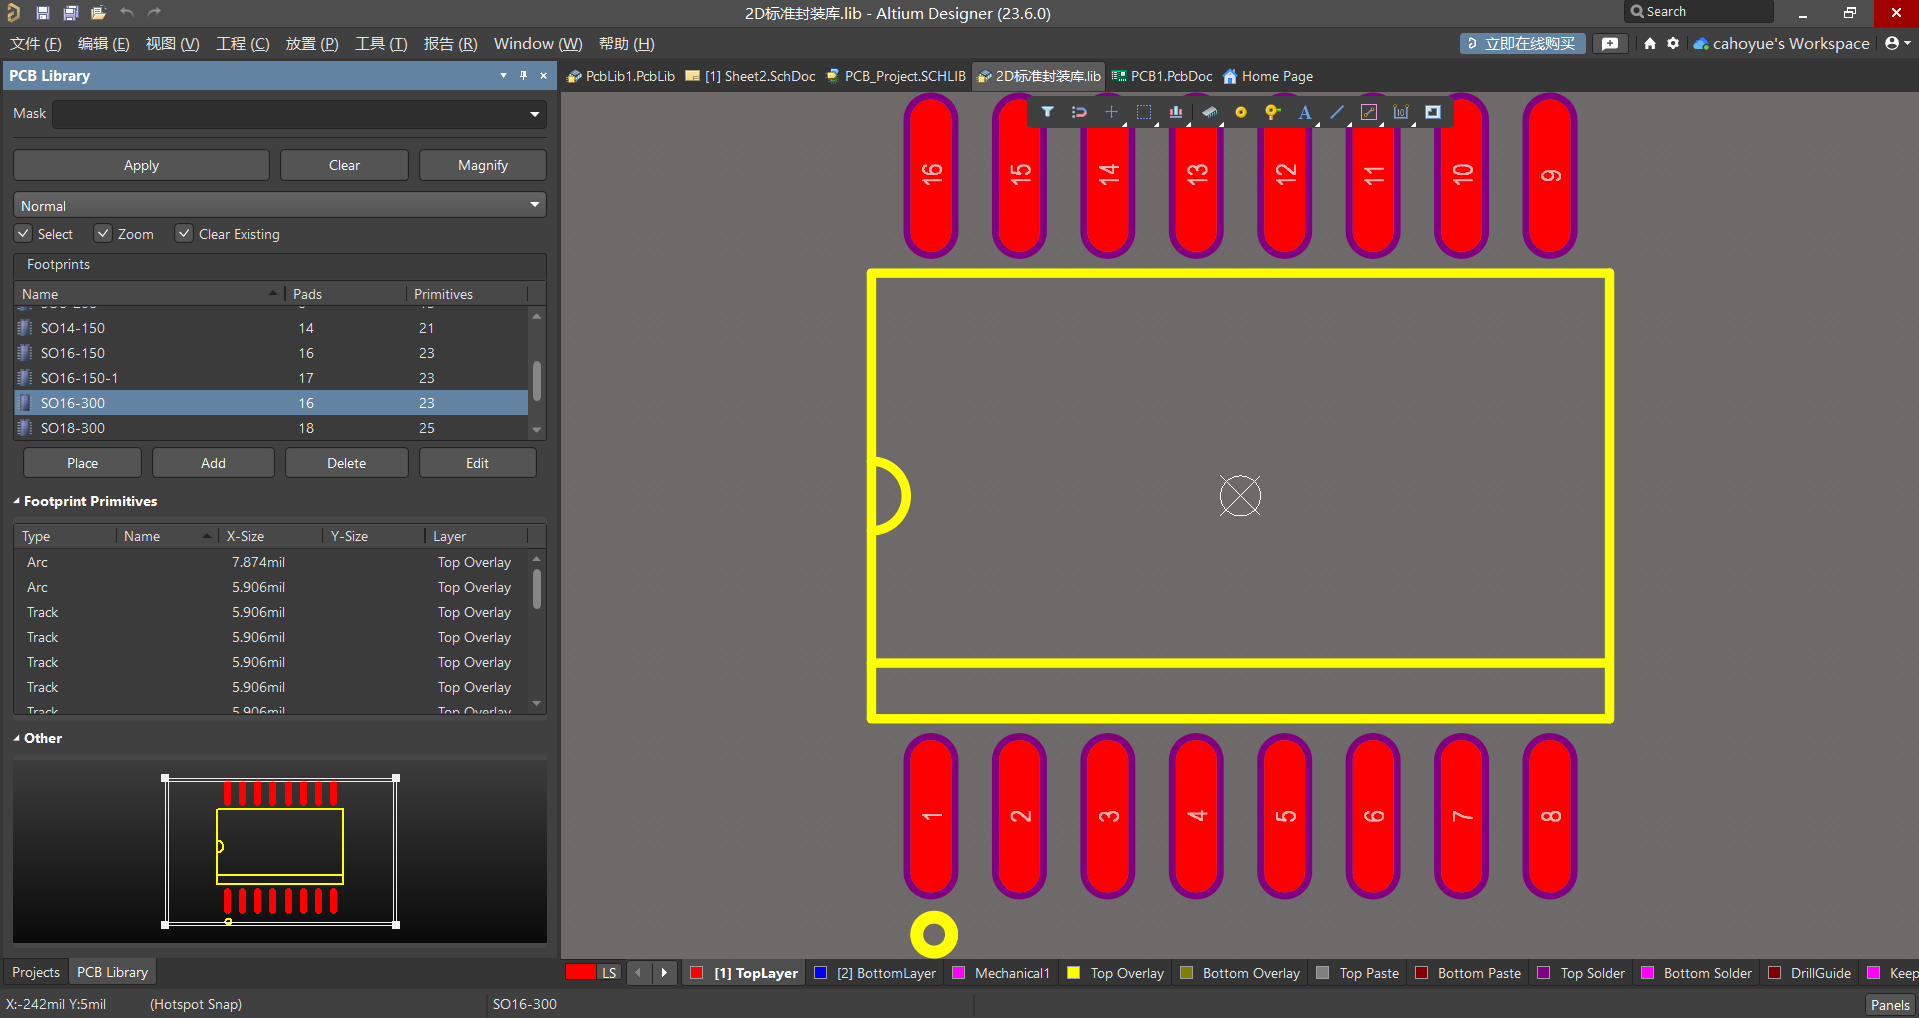This screenshot has width=1919, height=1018.
Task: Select the Place Line tool
Action: [1337, 112]
